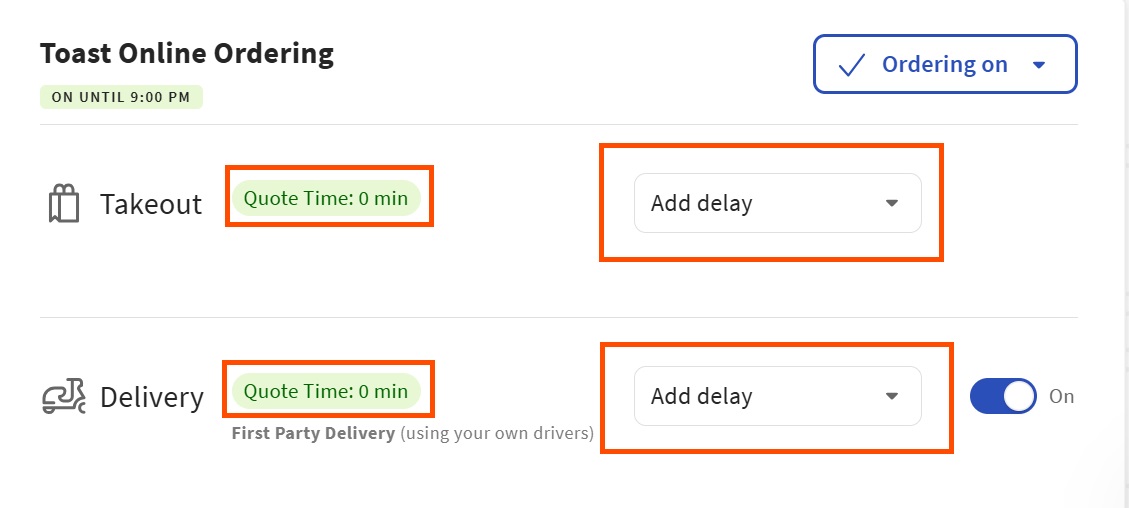Screen dimensions: 1129x508
Task: Click the Takeout Quote Time badge
Action: point(326,198)
